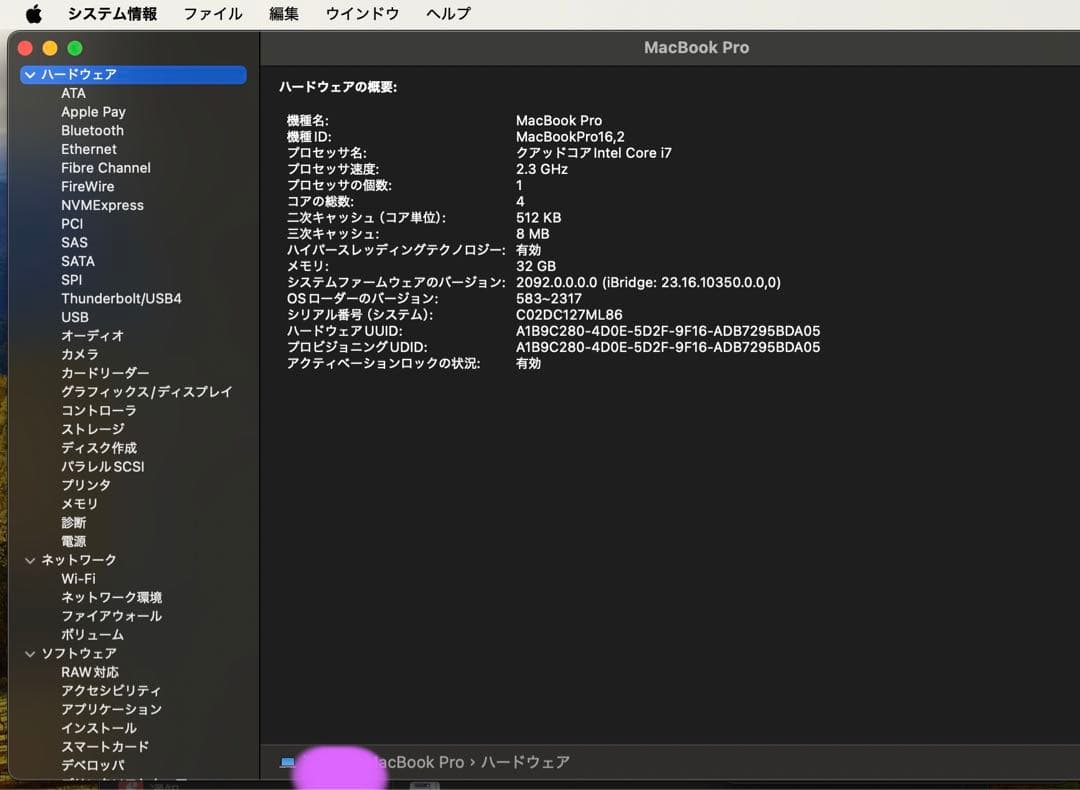Click the green zoom window button
This screenshot has width=1080, height=790.
point(75,48)
